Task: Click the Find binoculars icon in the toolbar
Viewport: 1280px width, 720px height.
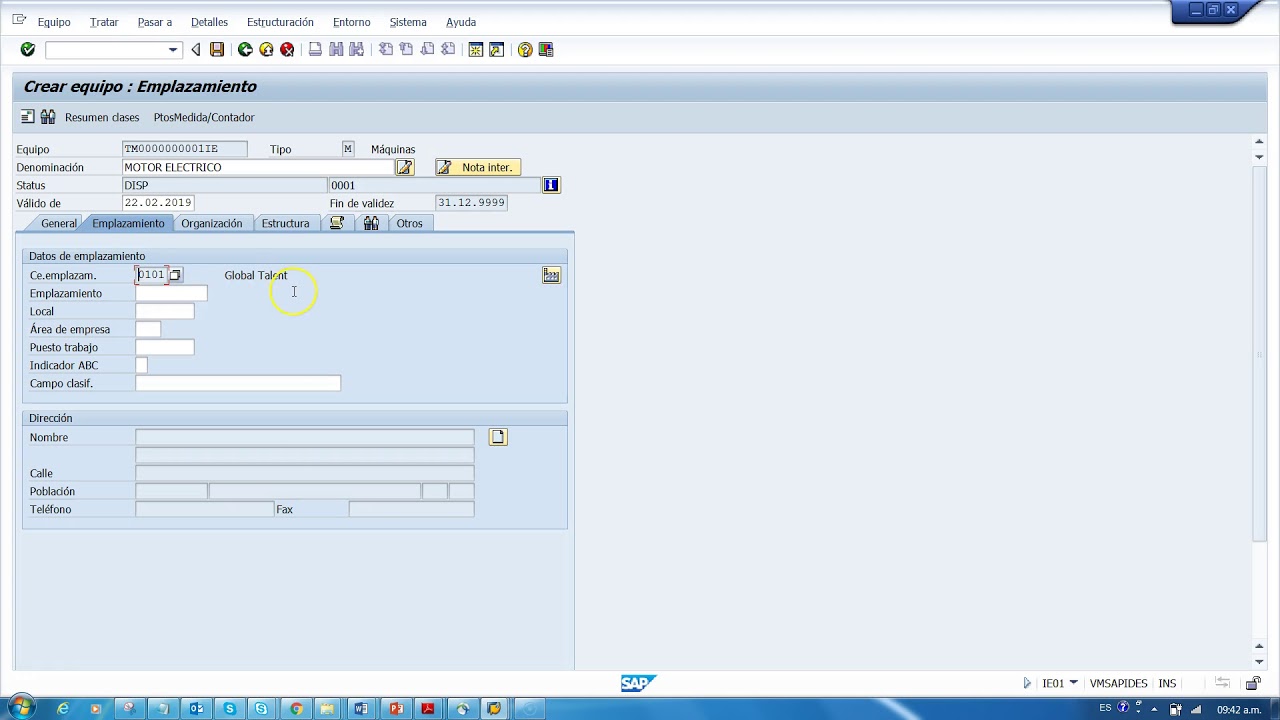Action: pyautogui.click(x=336, y=50)
